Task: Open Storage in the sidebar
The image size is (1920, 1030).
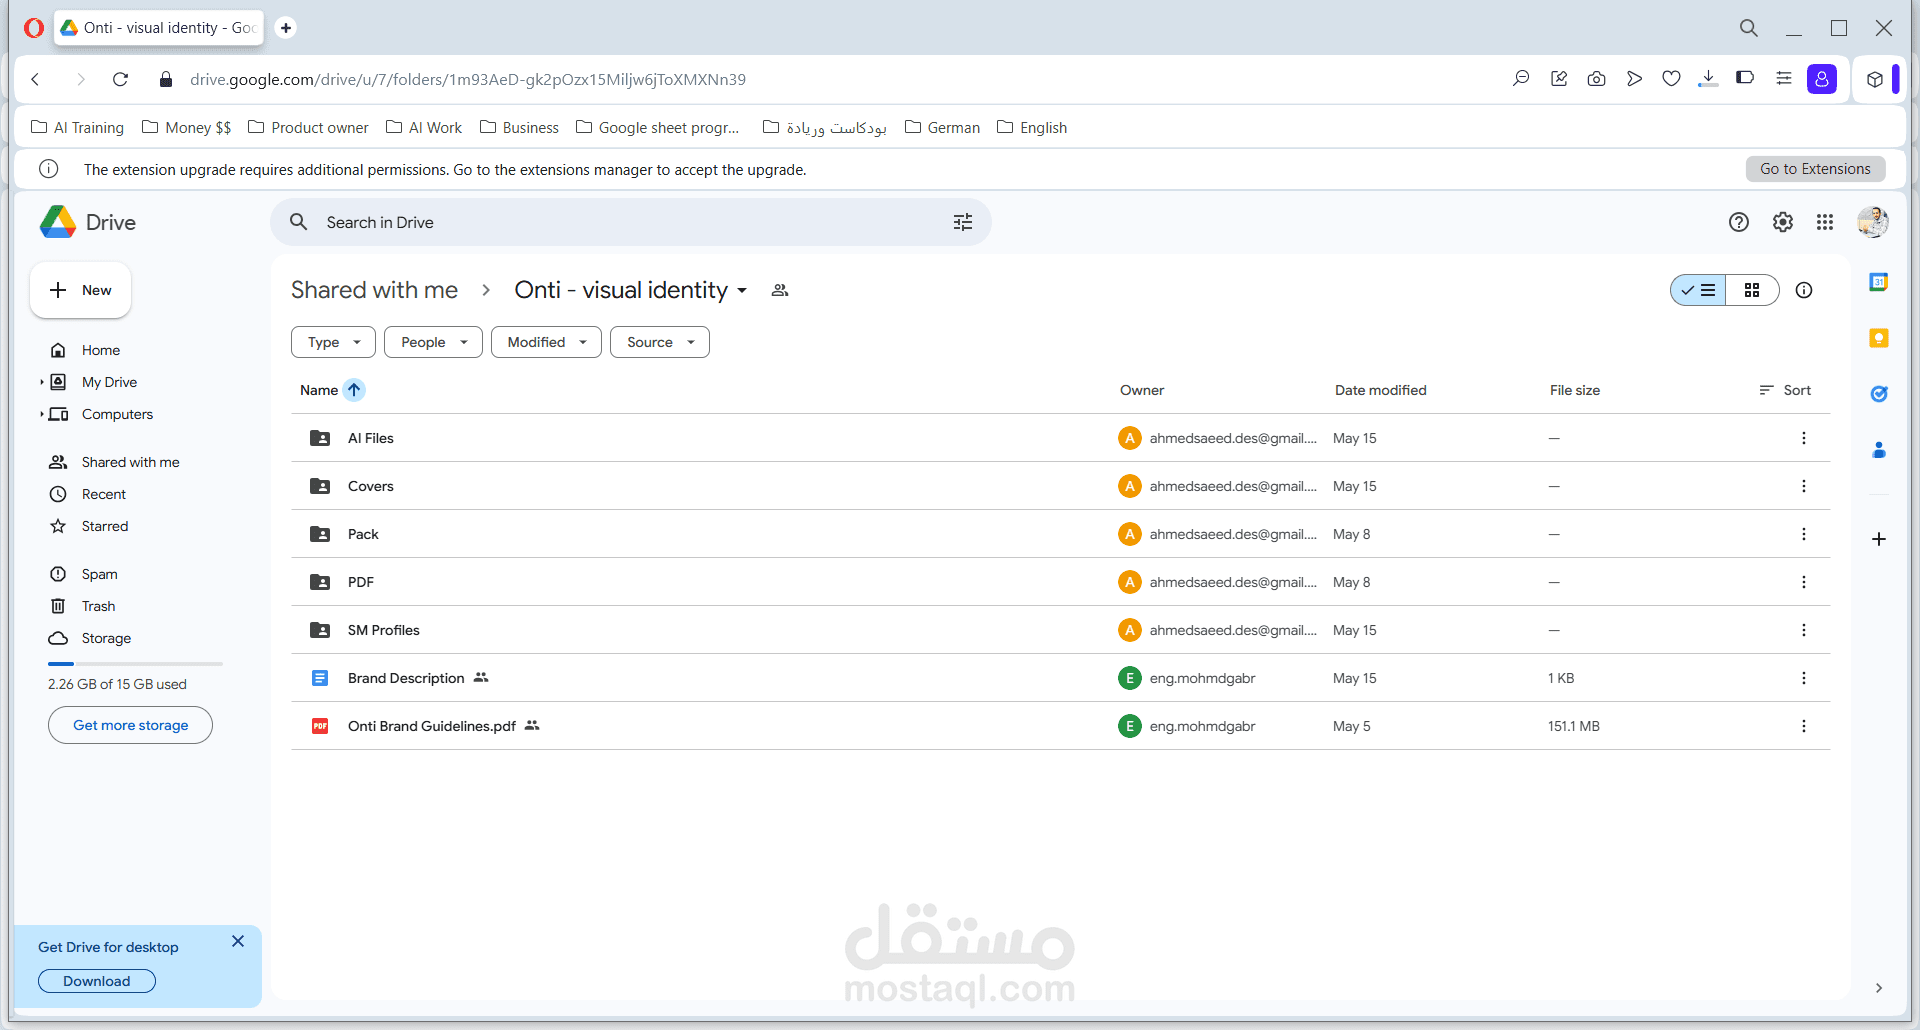Action: point(106,638)
